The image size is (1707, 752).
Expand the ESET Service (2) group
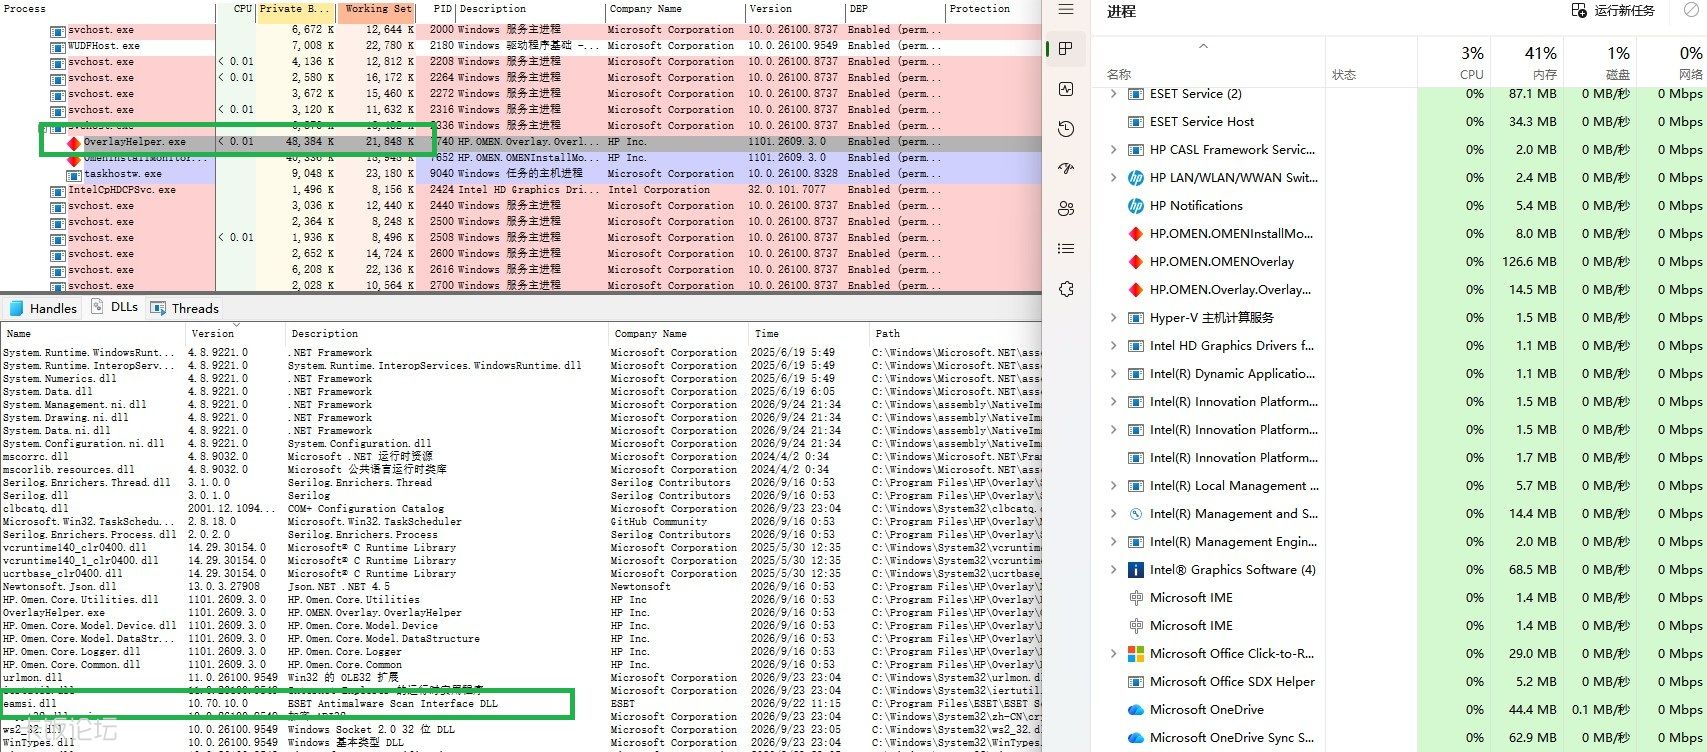[1113, 94]
